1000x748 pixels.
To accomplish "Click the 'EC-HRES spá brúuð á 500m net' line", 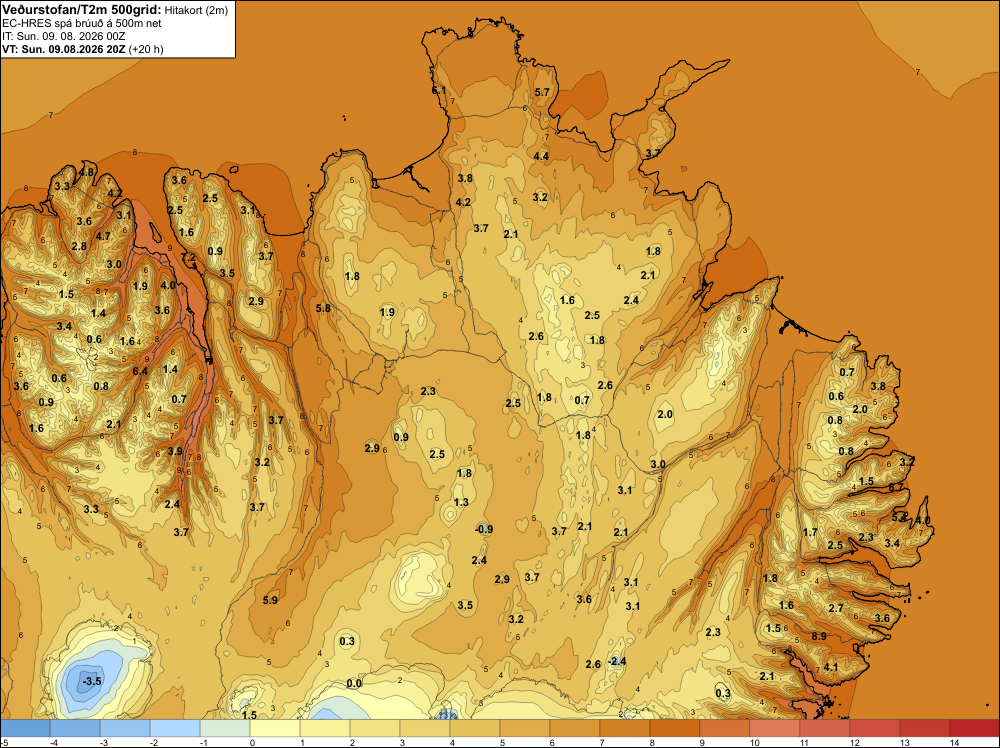I will pyautogui.click(x=82, y=23).
